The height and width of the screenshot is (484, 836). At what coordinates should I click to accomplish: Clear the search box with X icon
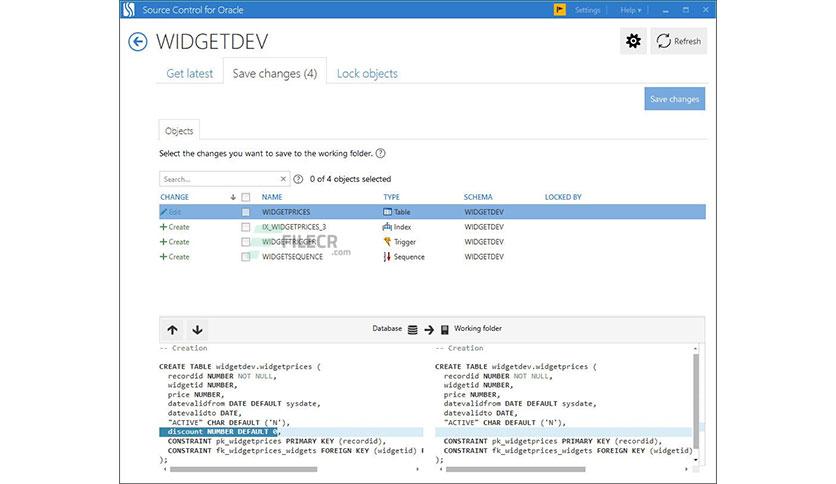283,179
